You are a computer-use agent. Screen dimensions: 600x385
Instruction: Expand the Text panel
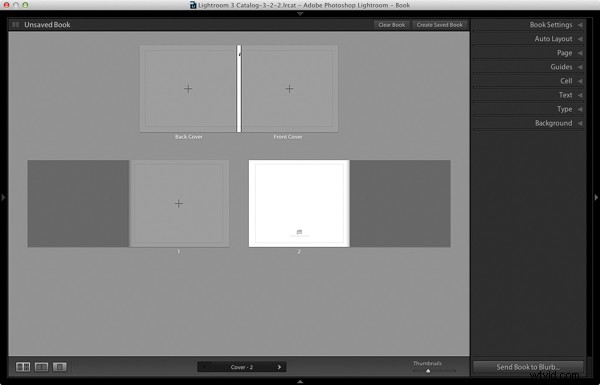coord(528,95)
